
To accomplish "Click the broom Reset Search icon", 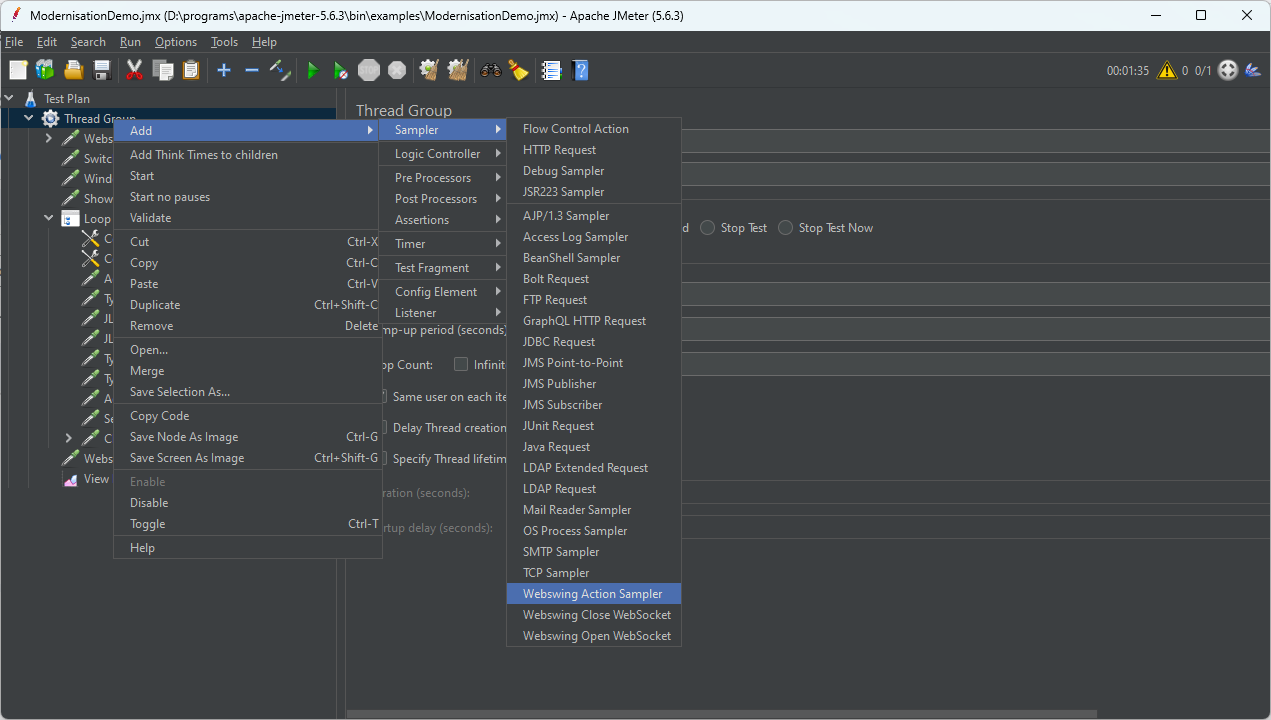I will point(518,70).
